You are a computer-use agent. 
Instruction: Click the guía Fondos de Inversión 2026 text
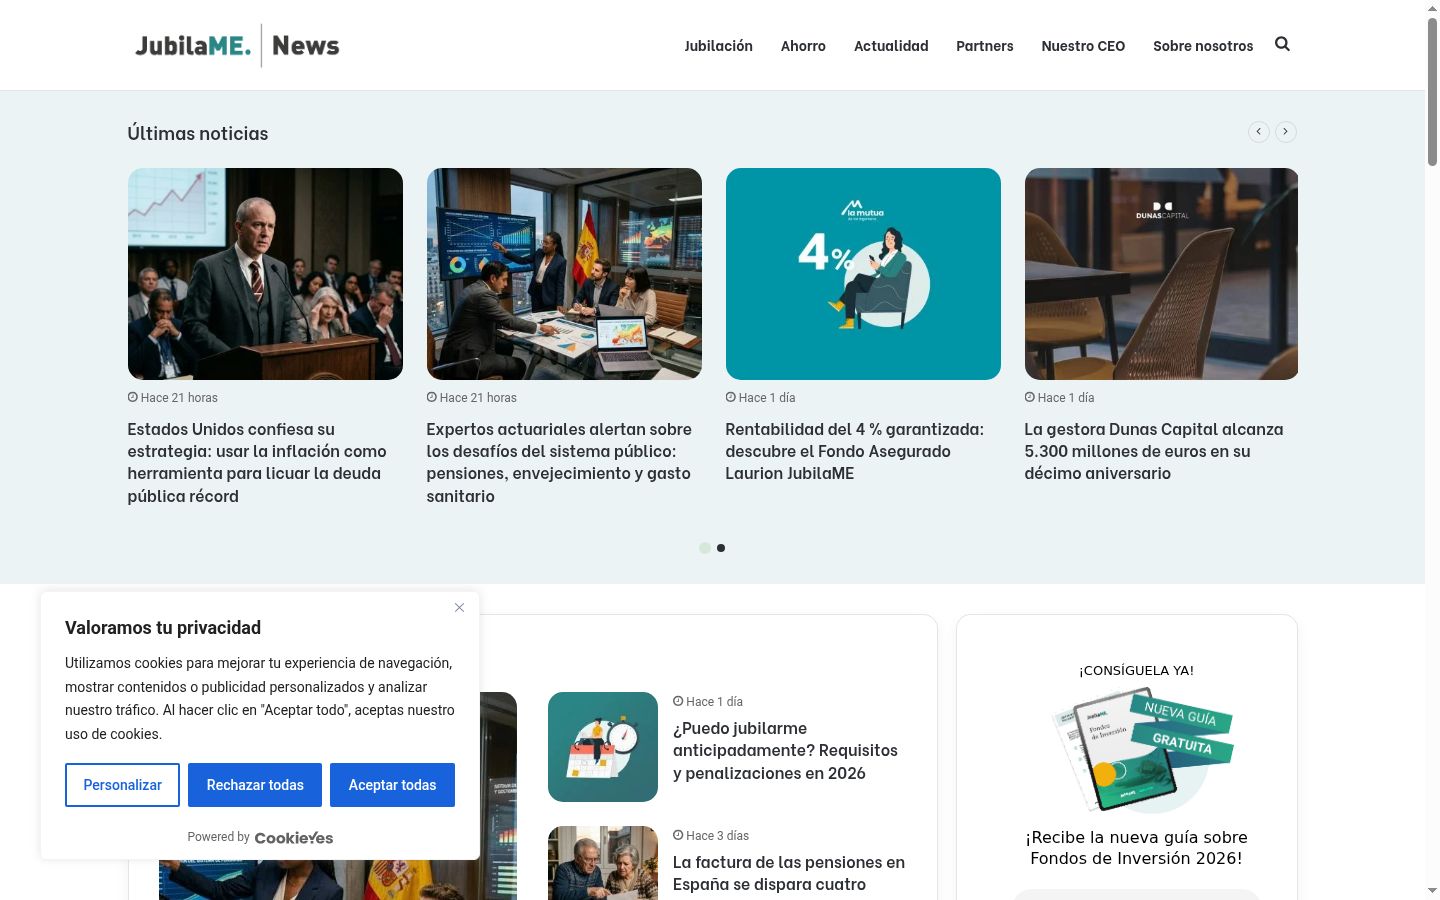pyautogui.click(x=1136, y=848)
